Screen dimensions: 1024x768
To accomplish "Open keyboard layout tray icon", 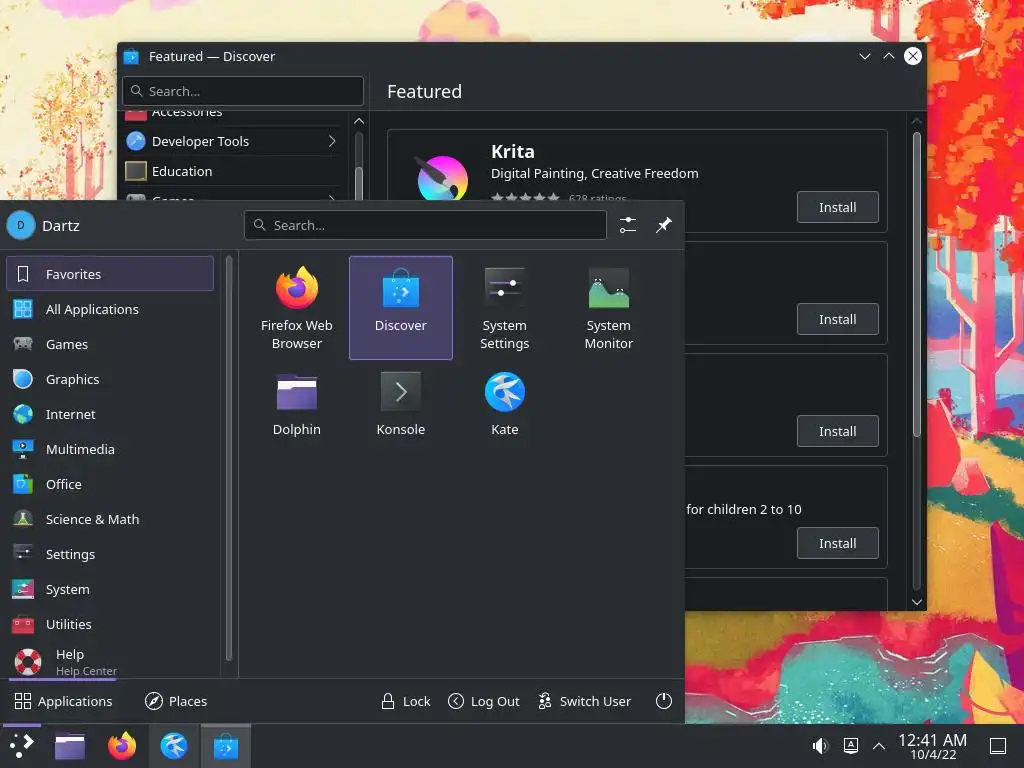I will (x=850, y=746).
